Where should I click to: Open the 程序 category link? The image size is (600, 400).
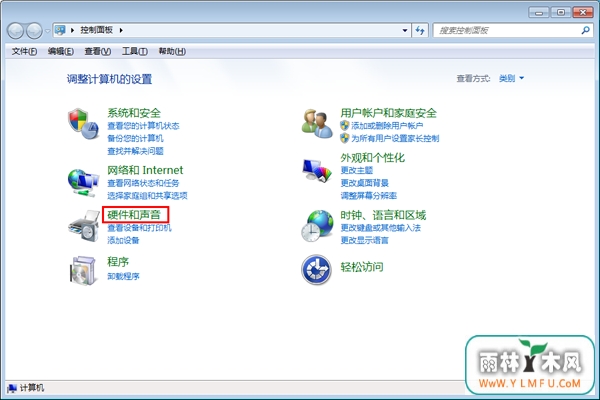tap(118, 262)
